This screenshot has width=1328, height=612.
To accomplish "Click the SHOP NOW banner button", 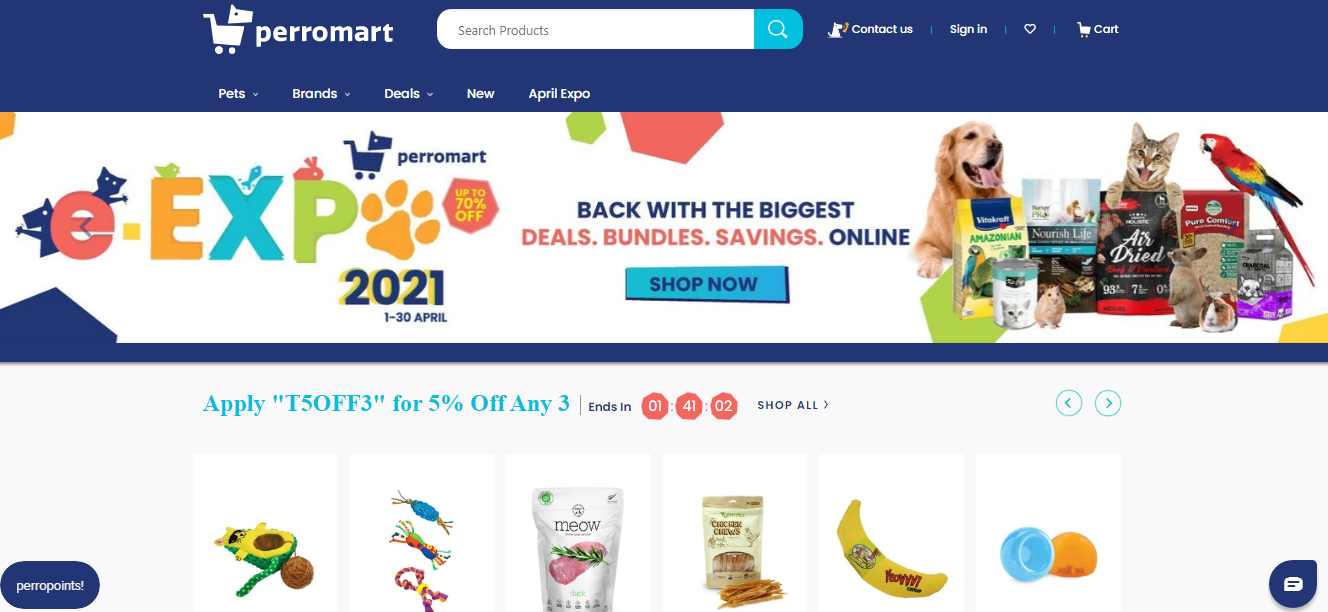I will (707, 284).
